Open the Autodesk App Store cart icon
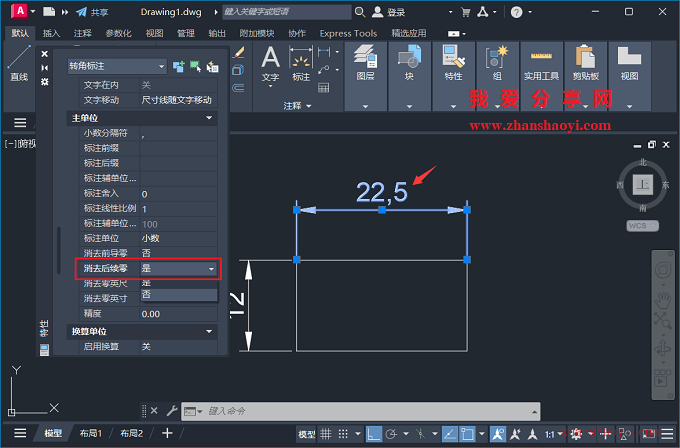This screenshot has width=680, height=448. (x=466, y=12)
